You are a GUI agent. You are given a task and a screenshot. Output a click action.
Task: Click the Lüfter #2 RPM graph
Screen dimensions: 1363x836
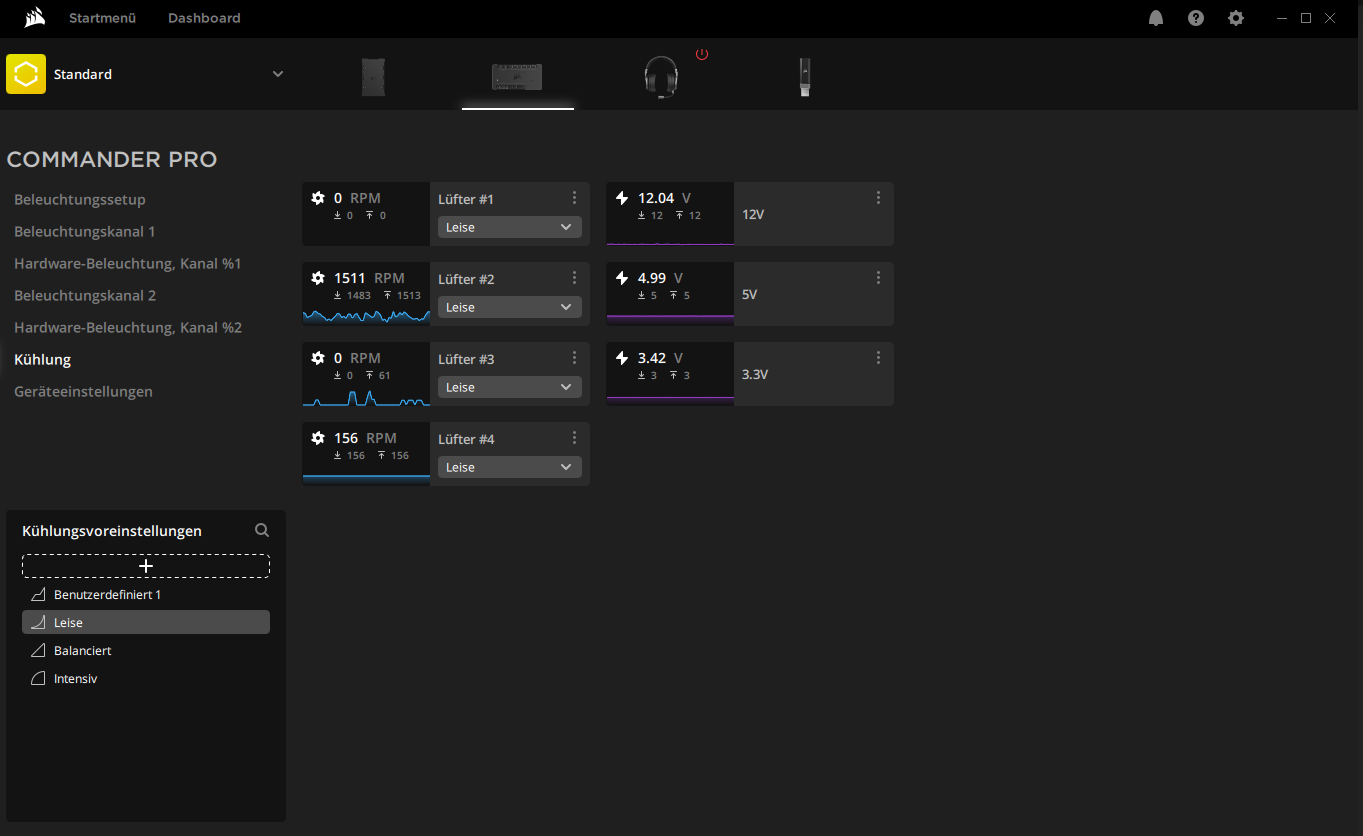366,315
